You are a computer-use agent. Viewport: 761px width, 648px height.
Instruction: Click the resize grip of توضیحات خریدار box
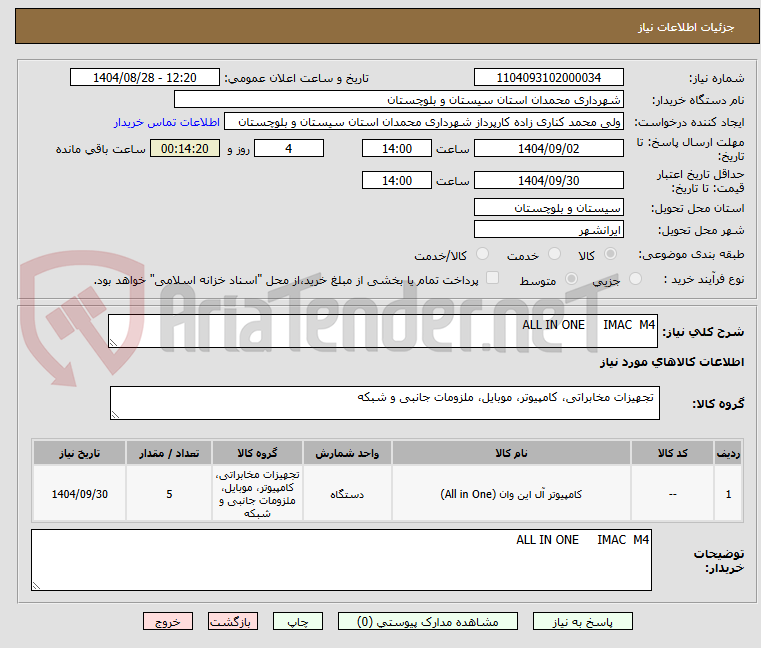pos(36,585)
